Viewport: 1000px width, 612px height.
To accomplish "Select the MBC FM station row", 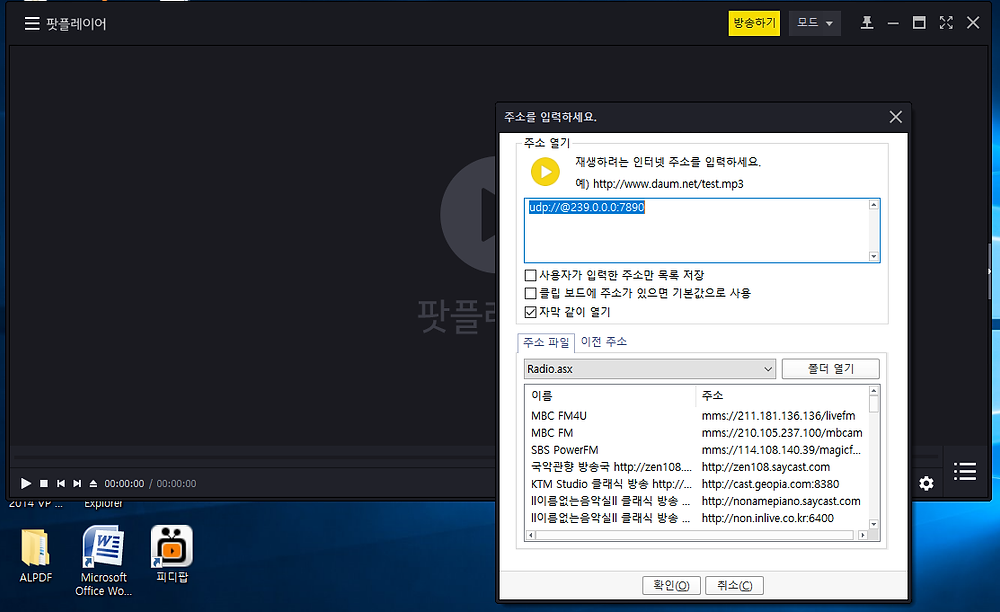I will coord(696,433).
